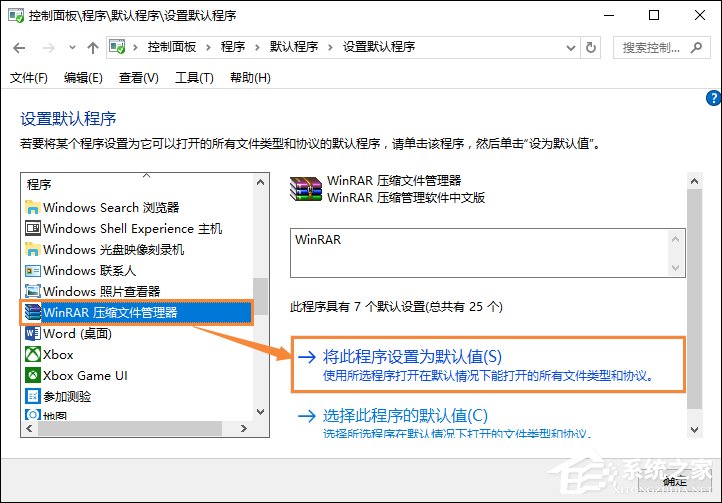Open the 编辑(E) menu
The height and width of the screenshot is (503, 722).
(x=83, y=77)
